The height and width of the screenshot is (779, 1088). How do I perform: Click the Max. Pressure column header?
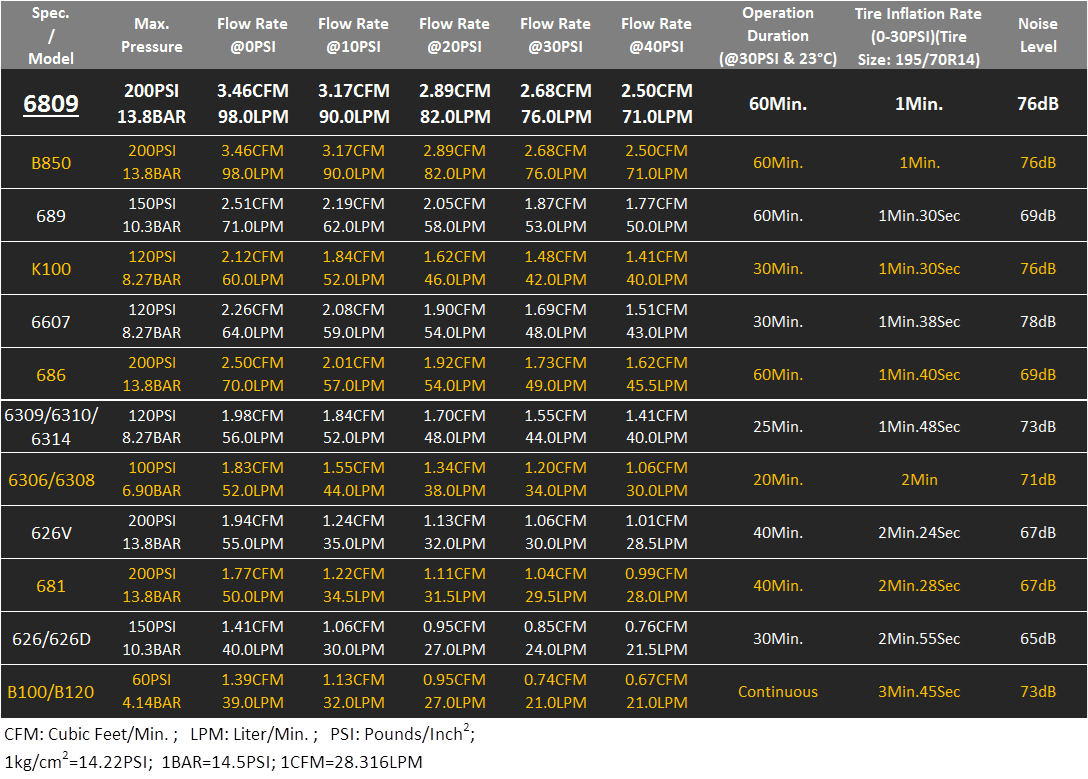coord(152,35)
